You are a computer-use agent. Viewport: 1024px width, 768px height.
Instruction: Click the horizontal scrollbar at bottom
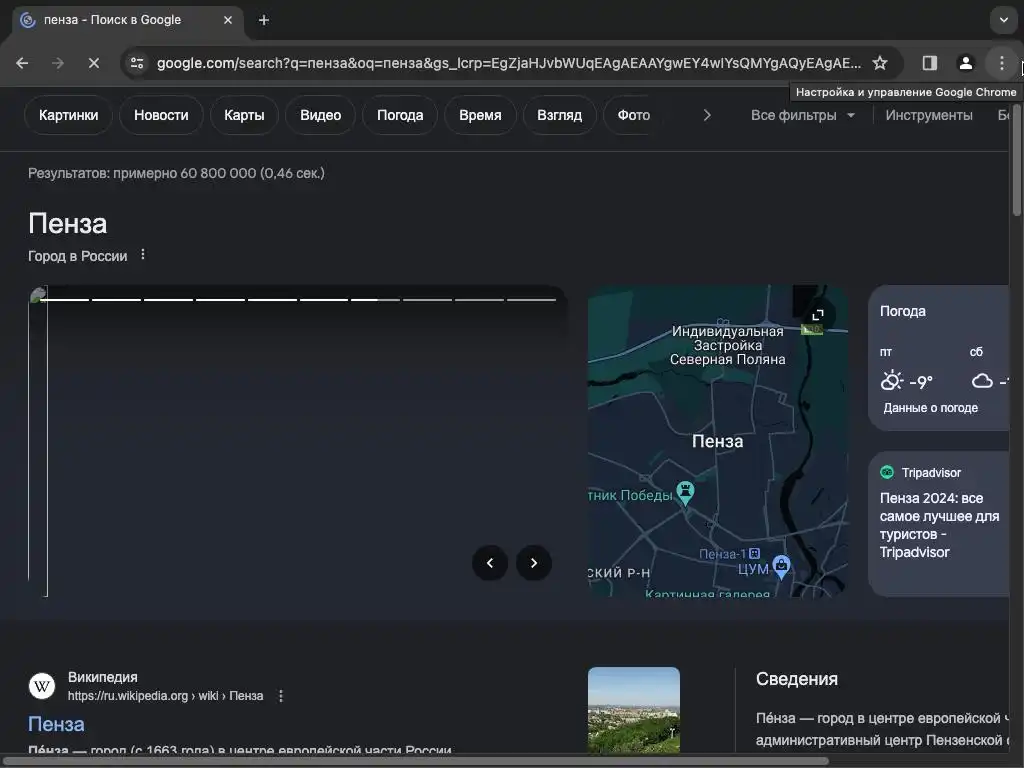pyautogui.click(x=418, y=761)
